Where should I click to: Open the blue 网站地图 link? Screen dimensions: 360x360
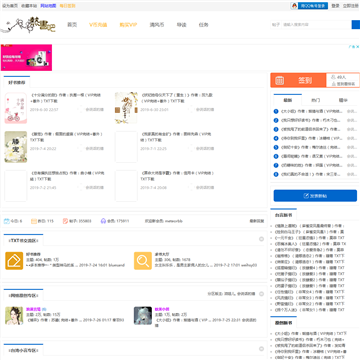click(x=48, y=6)
